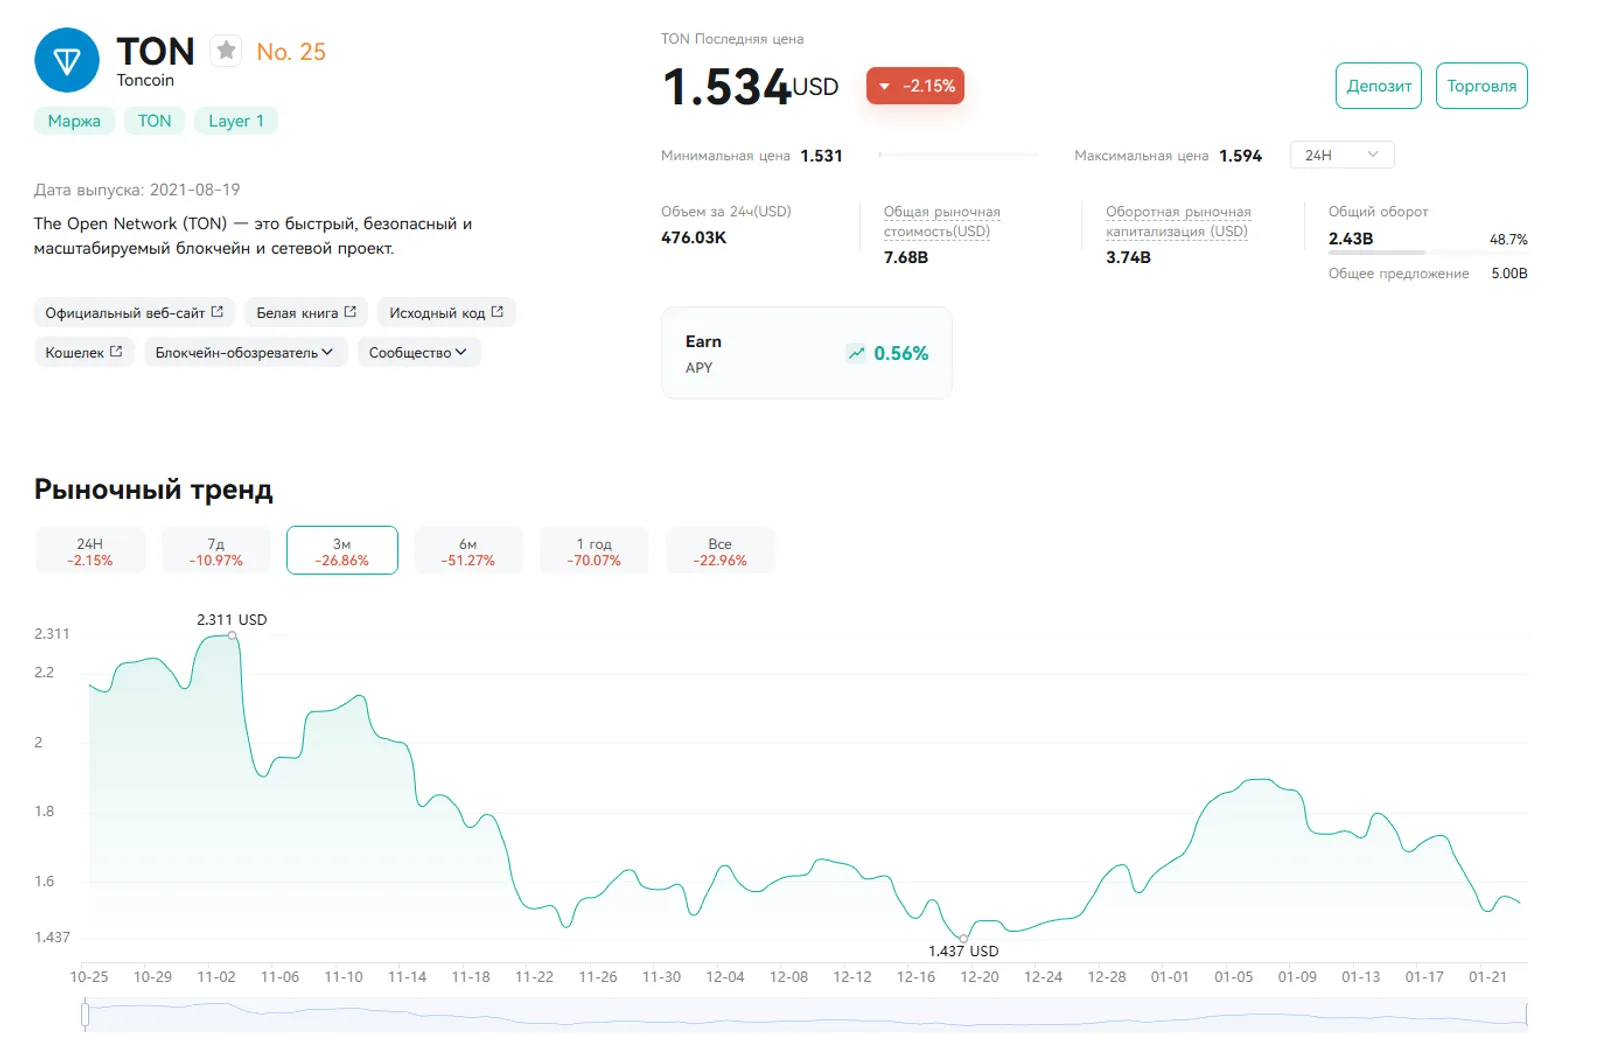This screenshot has width=1600, height=1056.
Task: Click the -2.15% price change badge
Action: pyautogui.click(x=915, y=86)
